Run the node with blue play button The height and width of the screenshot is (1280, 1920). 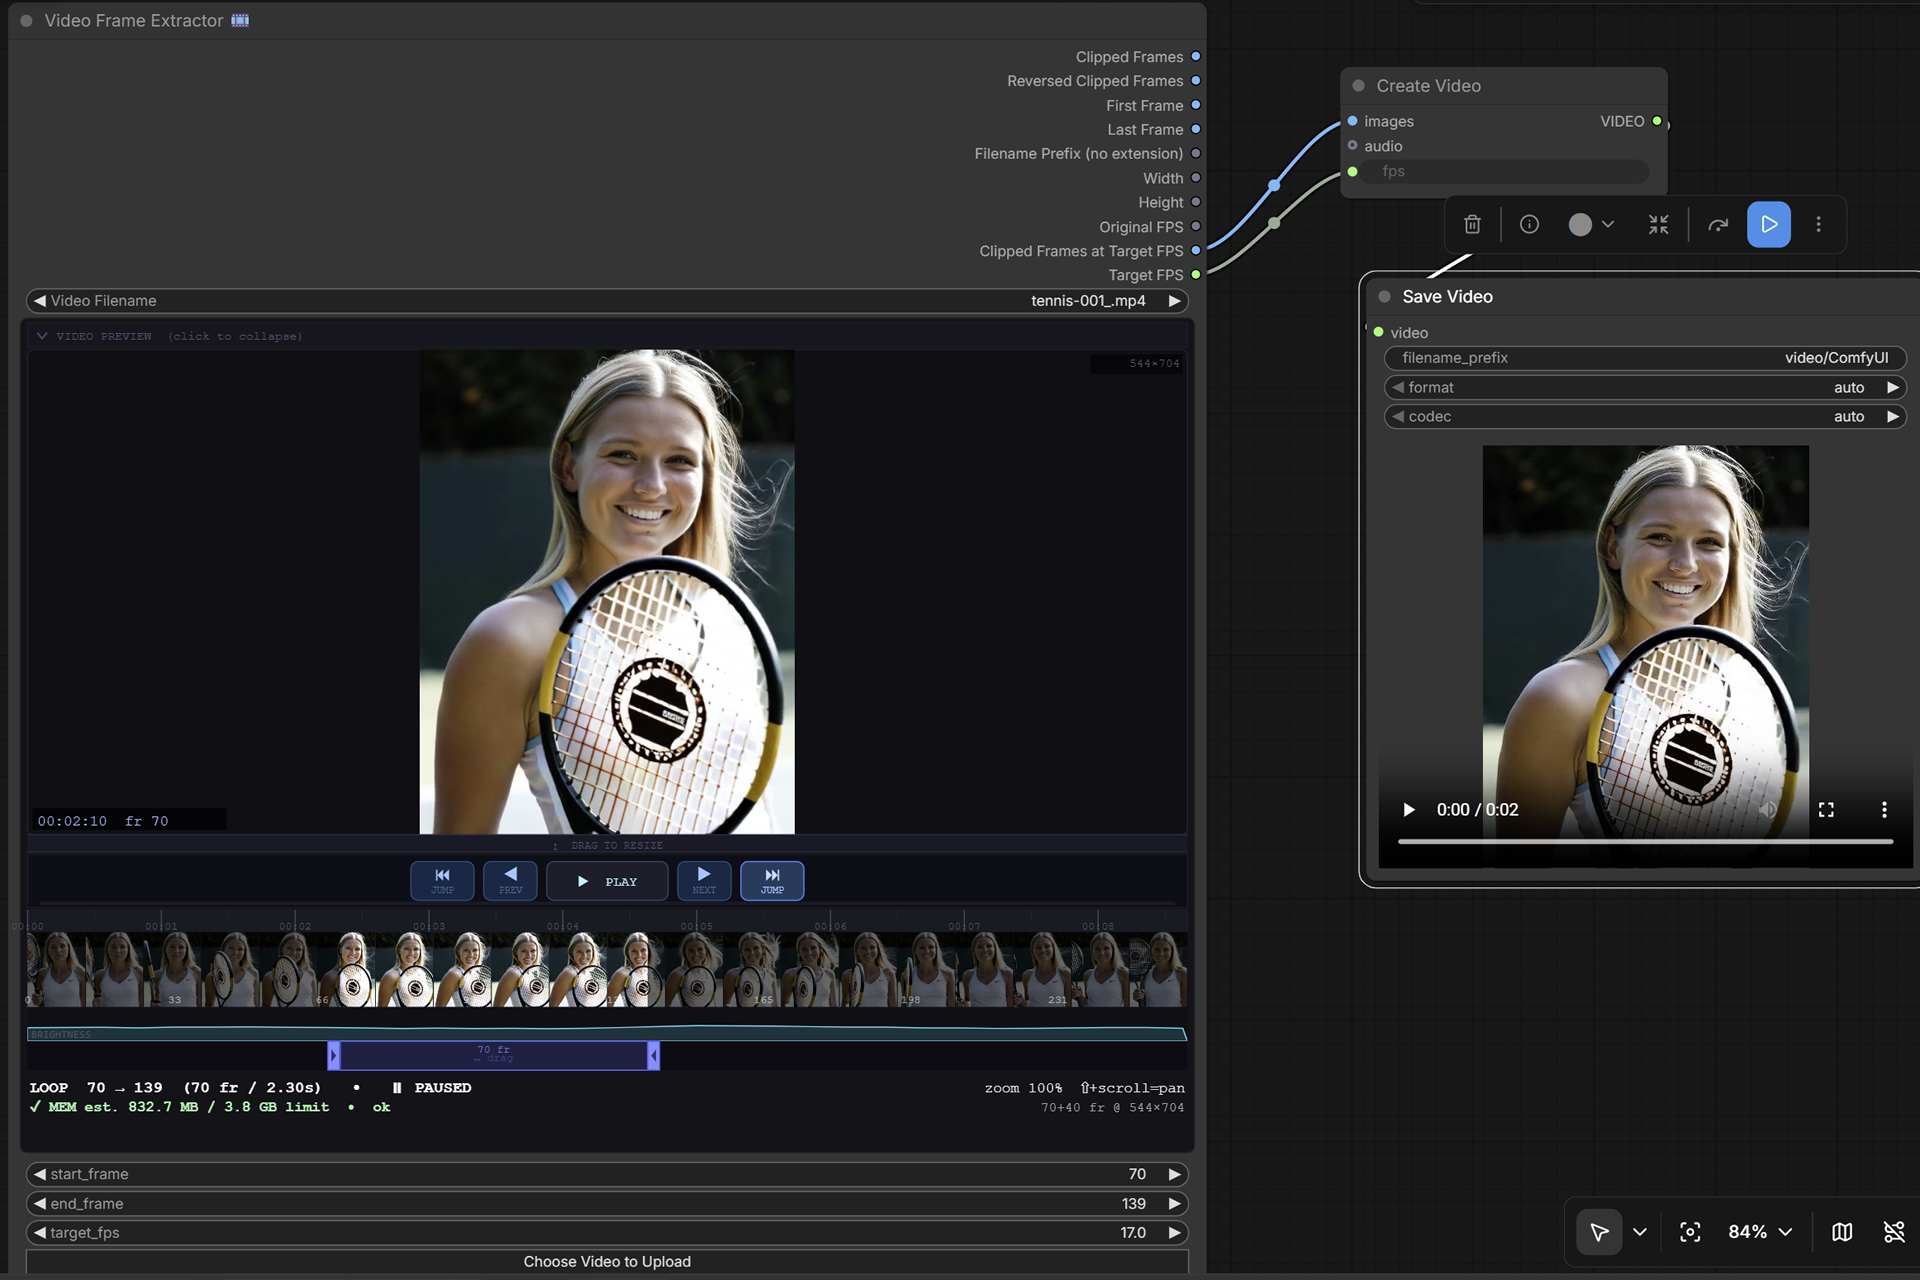pyautogui.click(x=1768, y=224)
